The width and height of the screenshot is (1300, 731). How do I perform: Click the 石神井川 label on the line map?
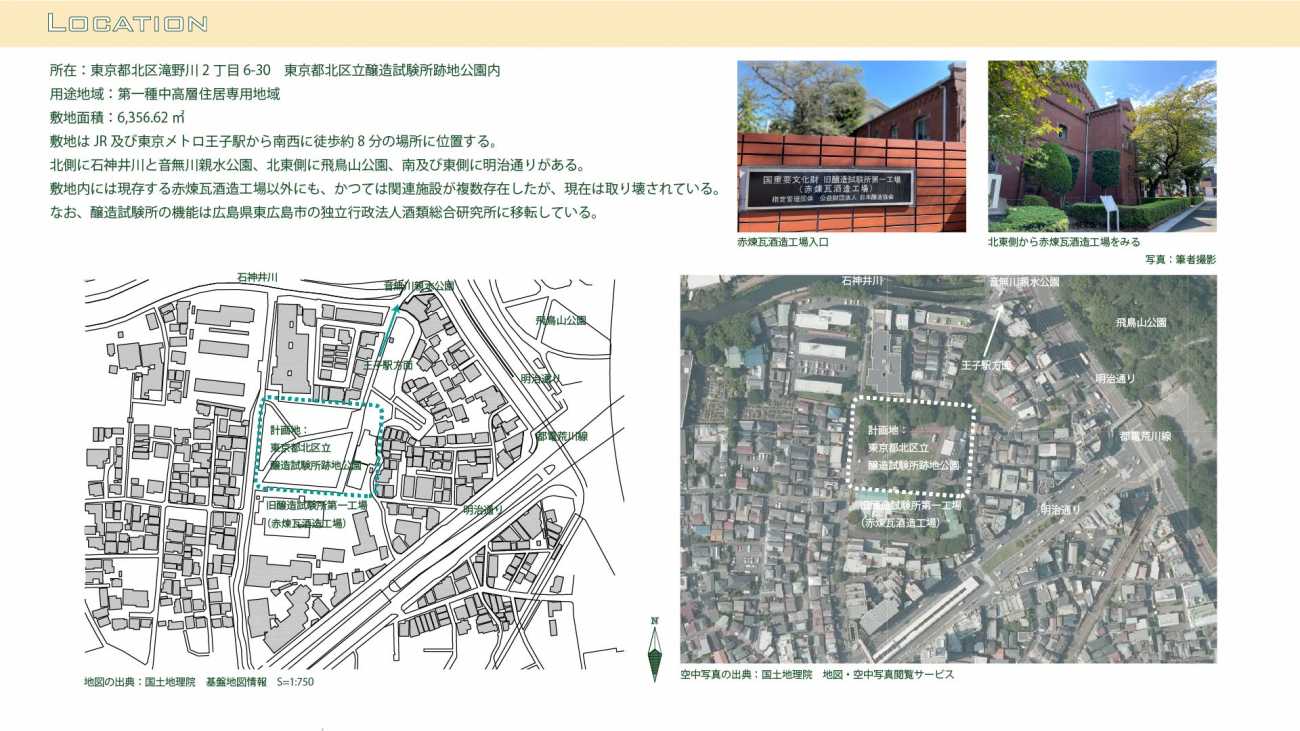pyautogui.click(x=256, y=276)
